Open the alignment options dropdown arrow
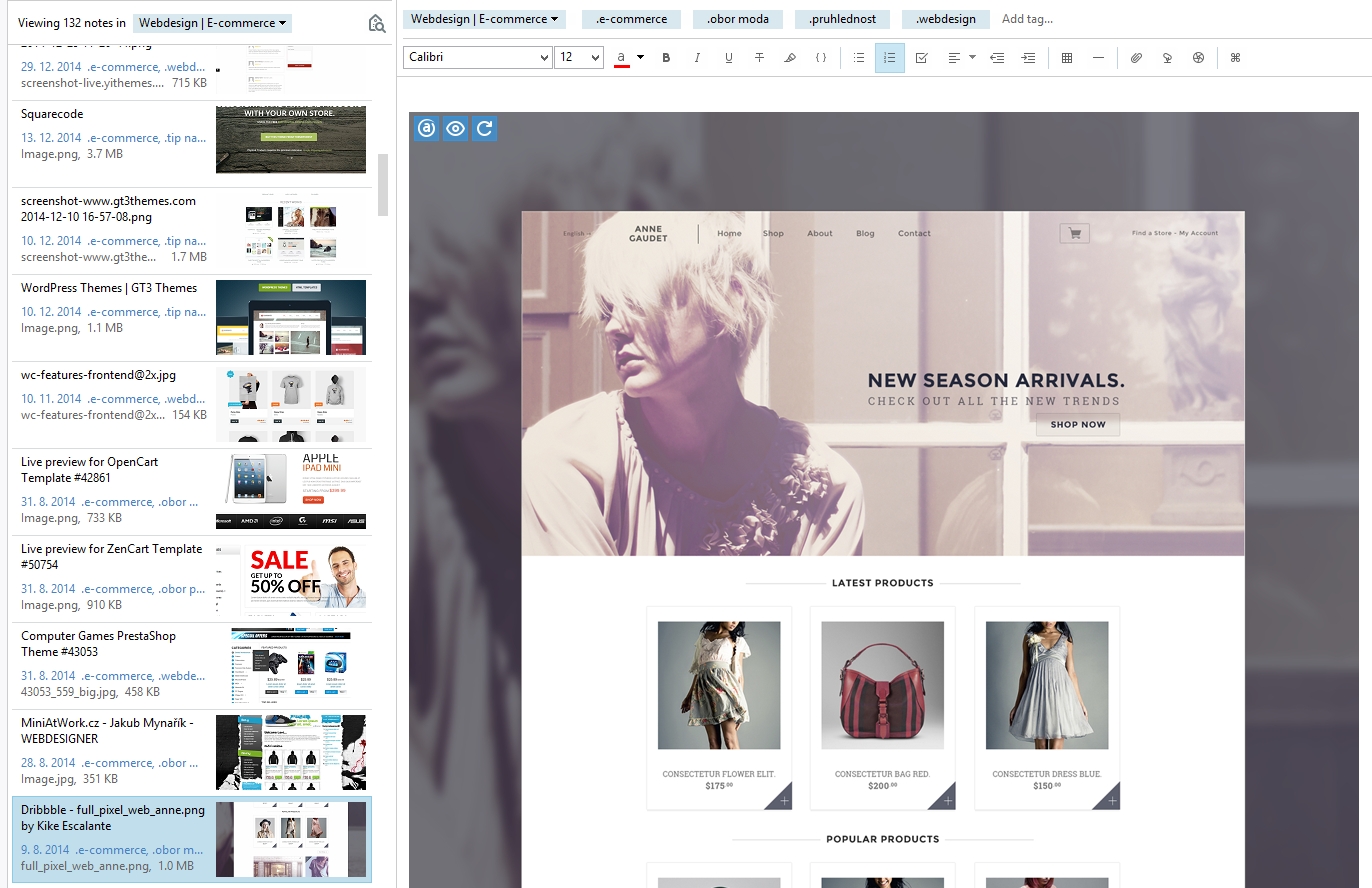 point(972,58)
